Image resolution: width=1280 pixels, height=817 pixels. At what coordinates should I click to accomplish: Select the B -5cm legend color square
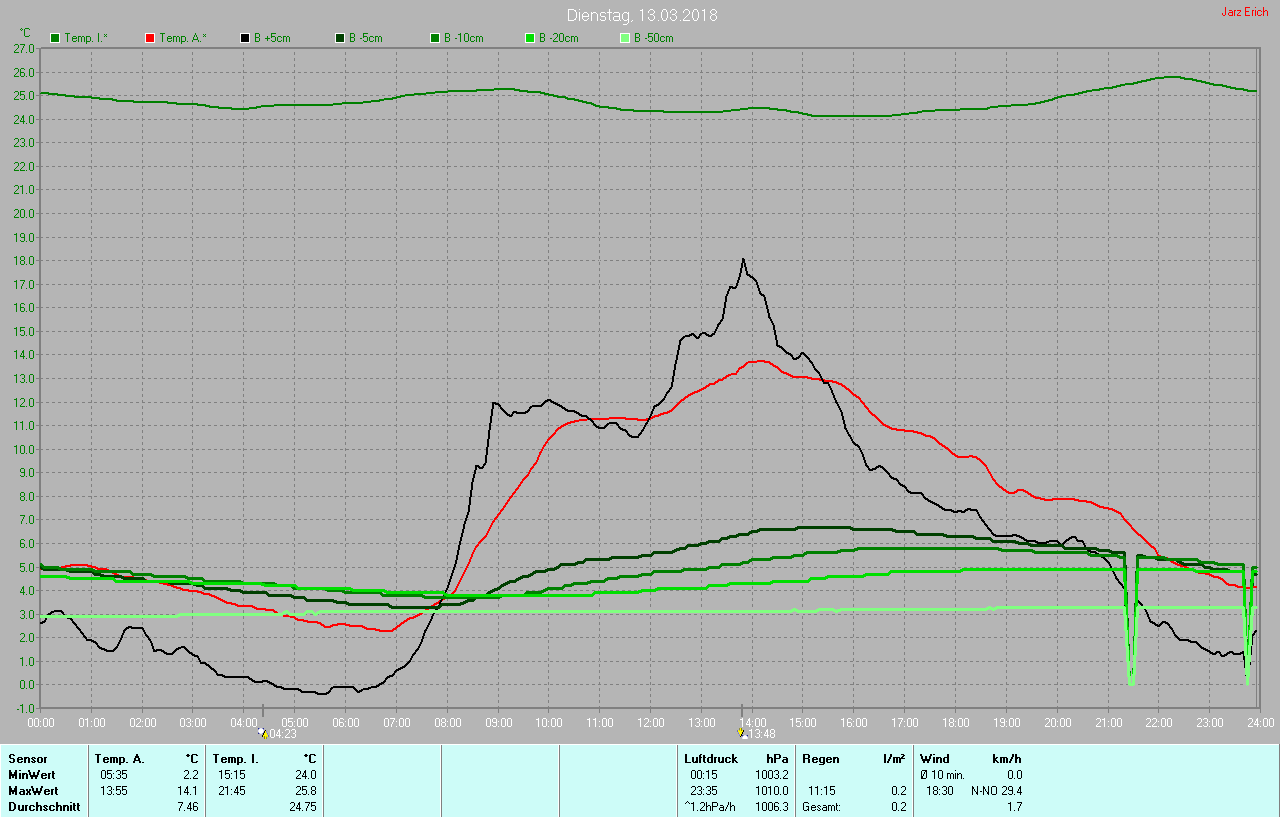[x=340, y=38]
